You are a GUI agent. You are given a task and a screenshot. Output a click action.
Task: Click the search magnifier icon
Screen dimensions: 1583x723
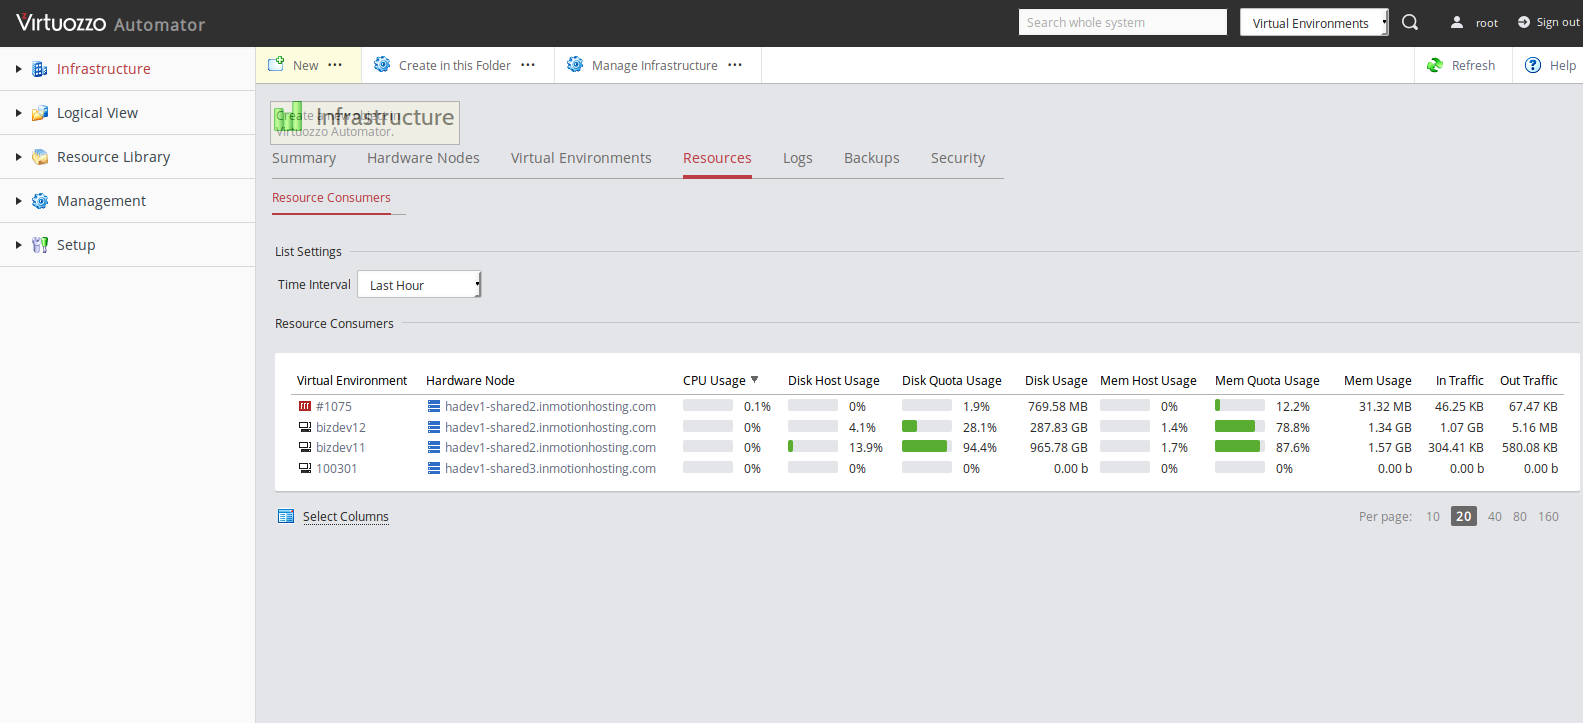click(x=1410, y=22)
